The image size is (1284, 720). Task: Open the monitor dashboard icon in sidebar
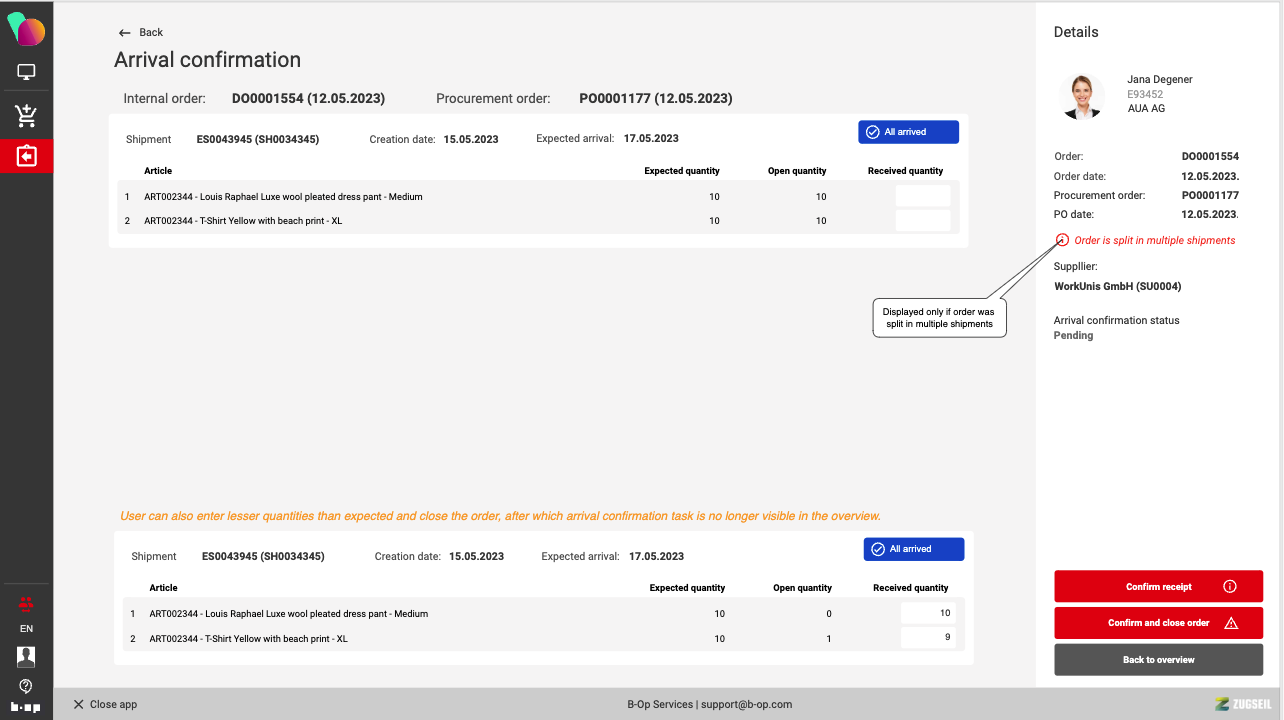[26, 73]
